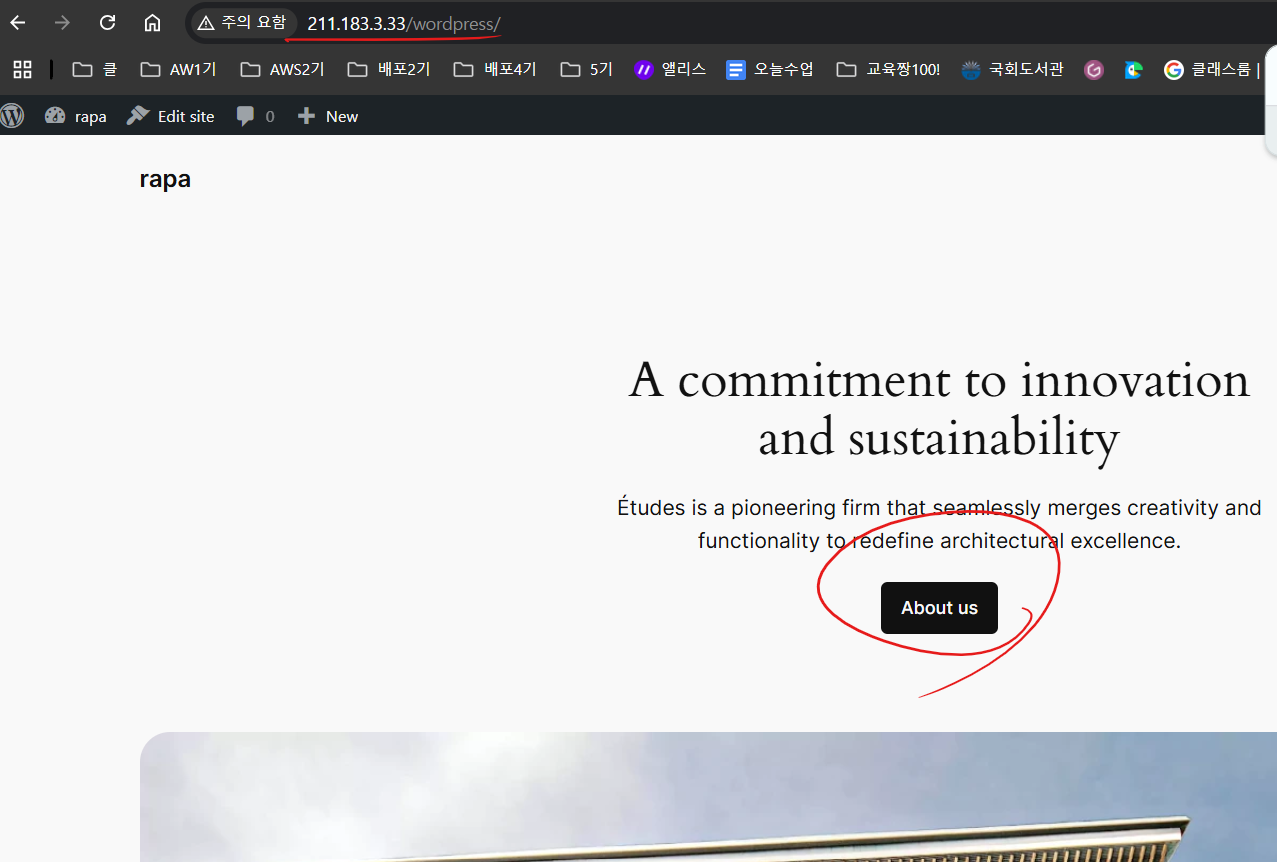Expand the 교육짱100! bookmark folder
This screenshot has height=862, width=1277.
point(889,69)
